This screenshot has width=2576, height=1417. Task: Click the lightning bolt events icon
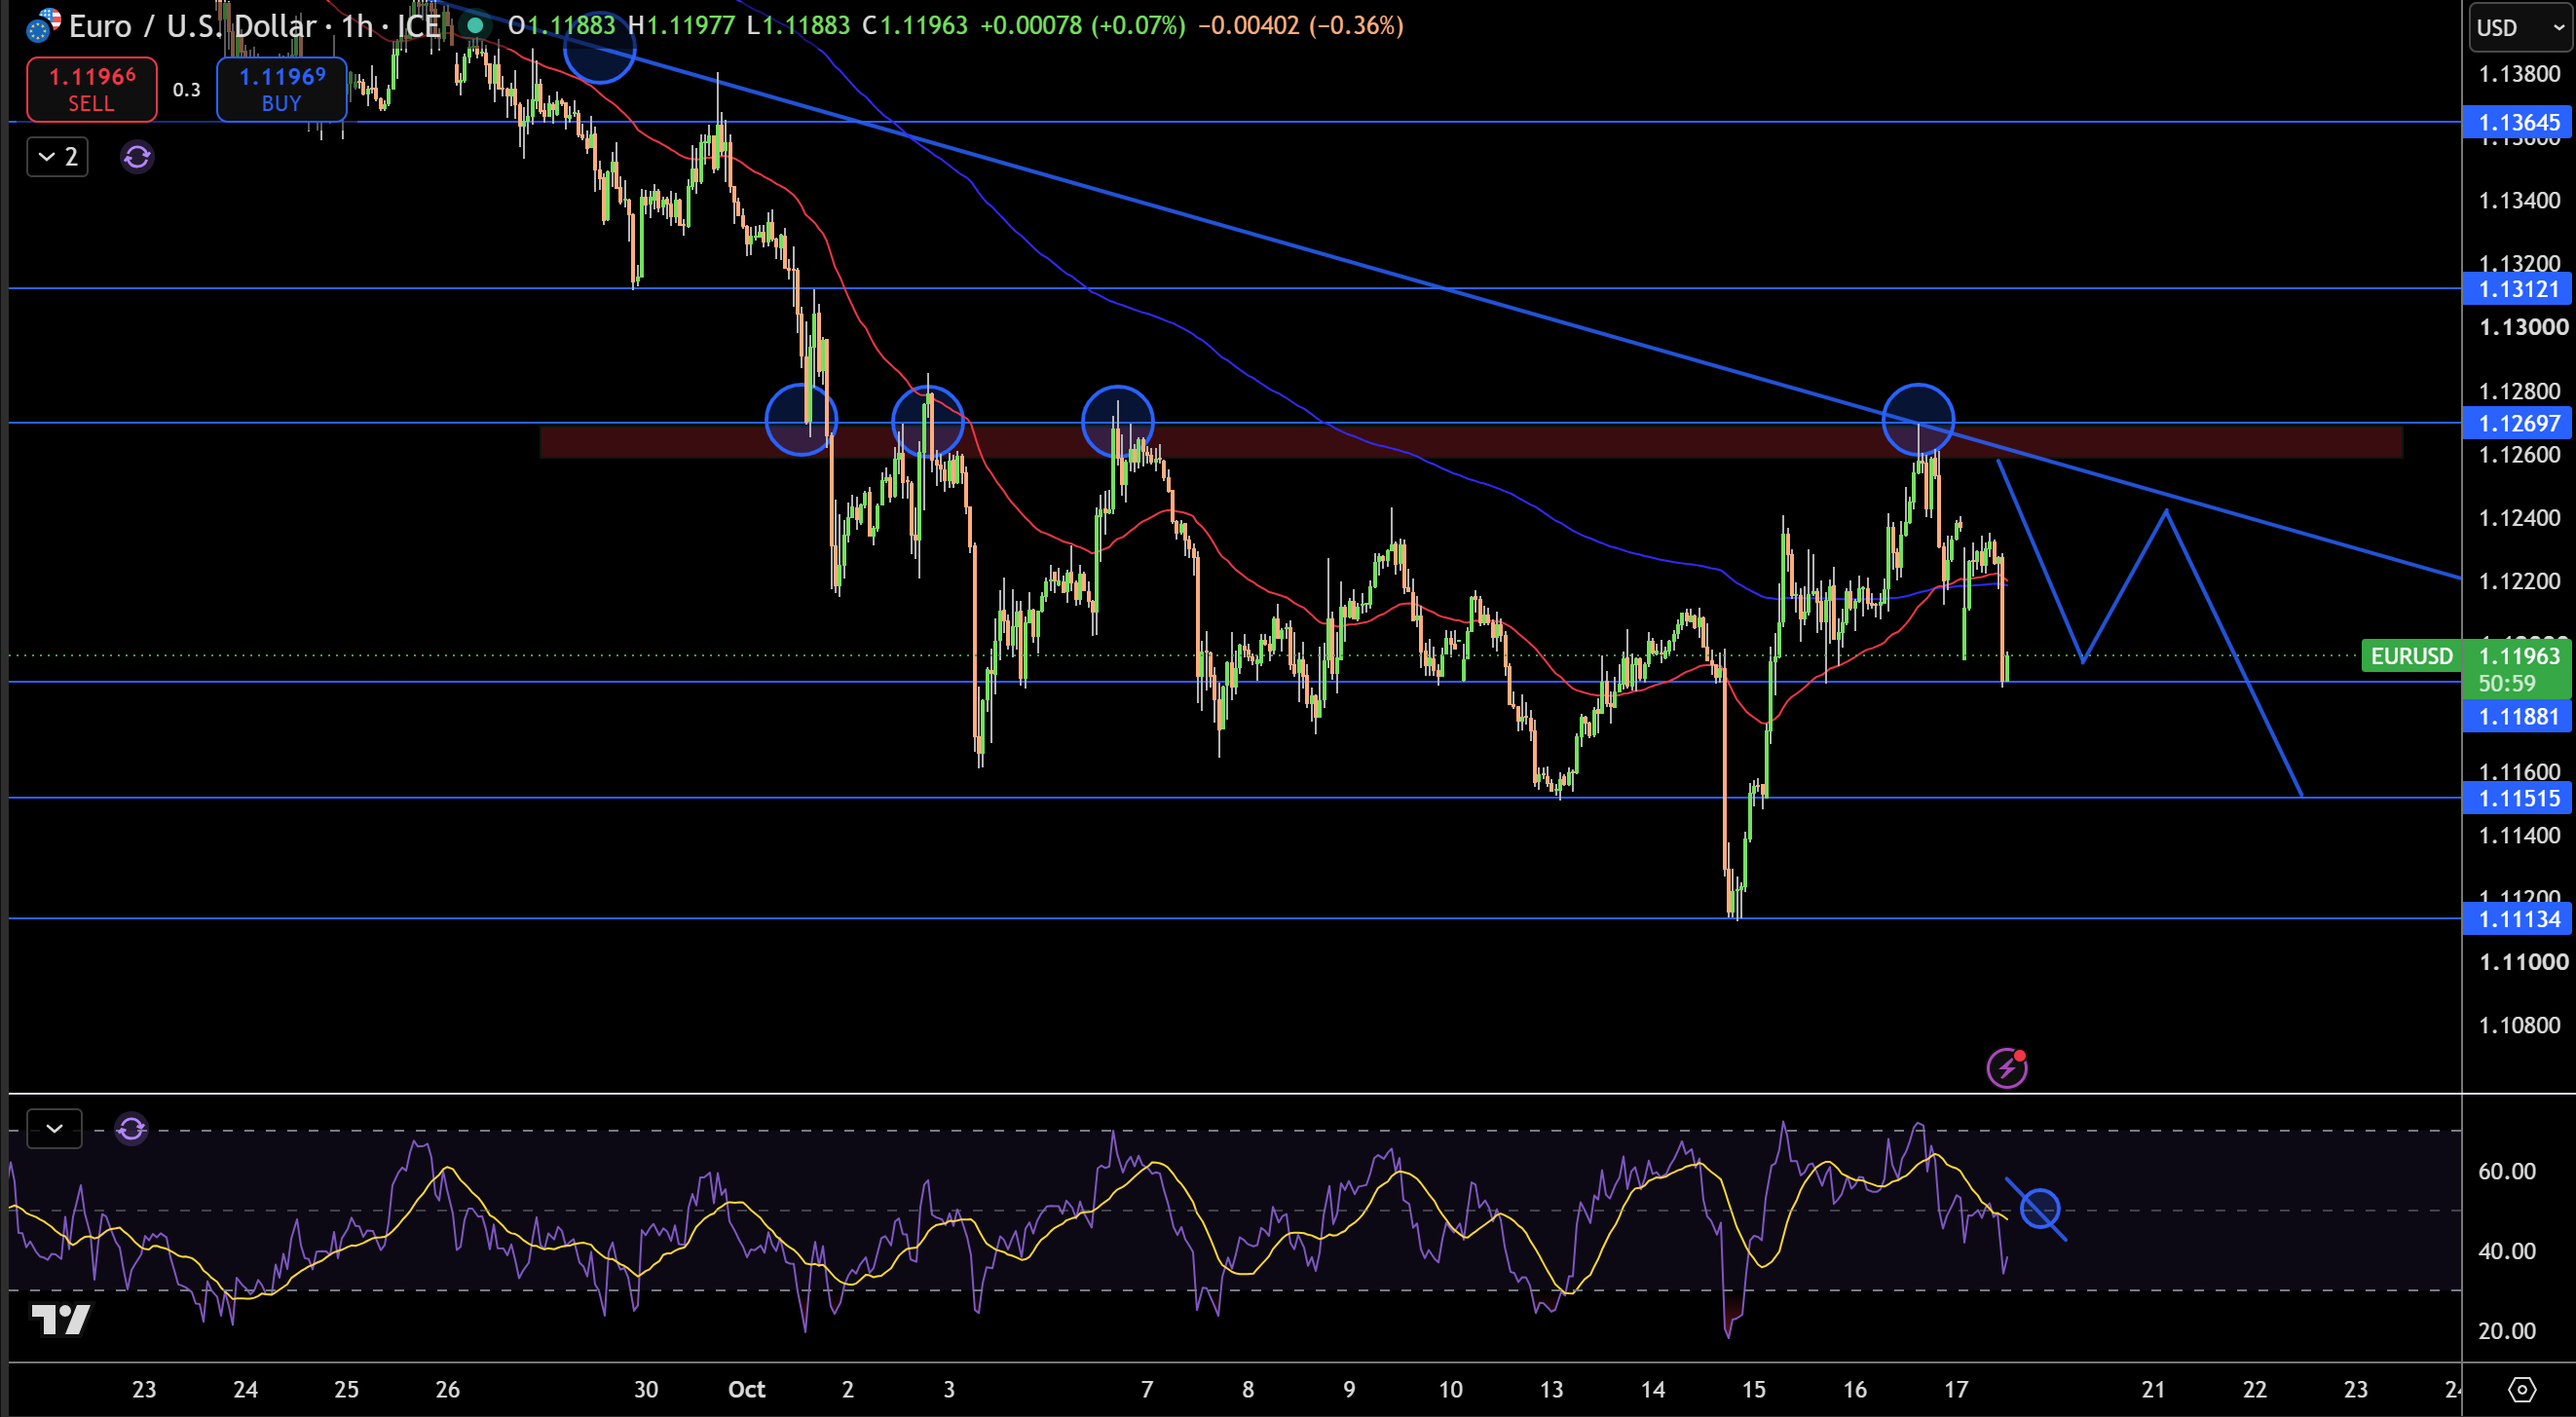click(x=2006, y=1067)
